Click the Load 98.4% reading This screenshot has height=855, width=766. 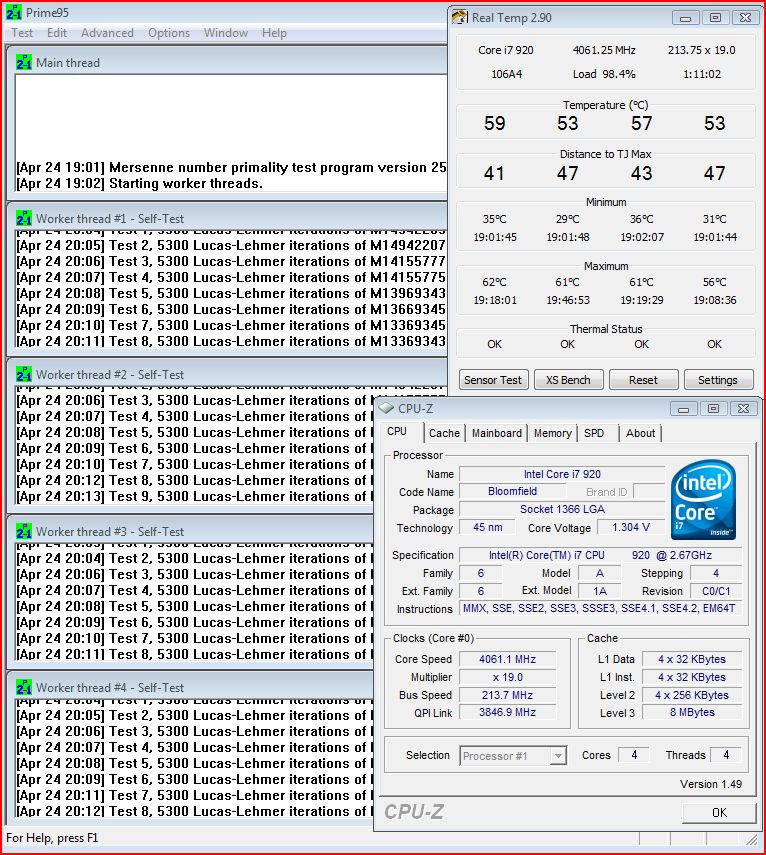604,74
